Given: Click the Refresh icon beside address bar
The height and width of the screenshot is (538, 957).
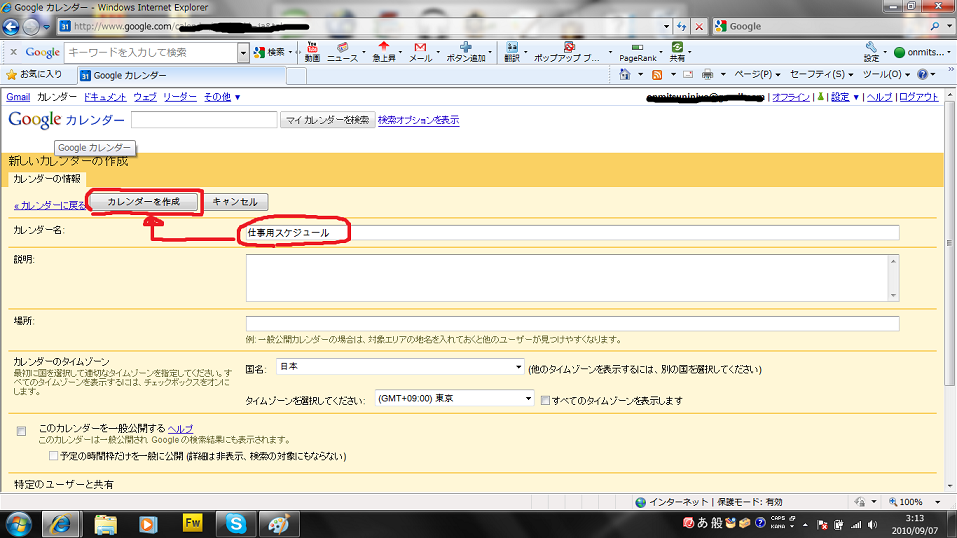Looking at the screenshot, I should 681,26.
